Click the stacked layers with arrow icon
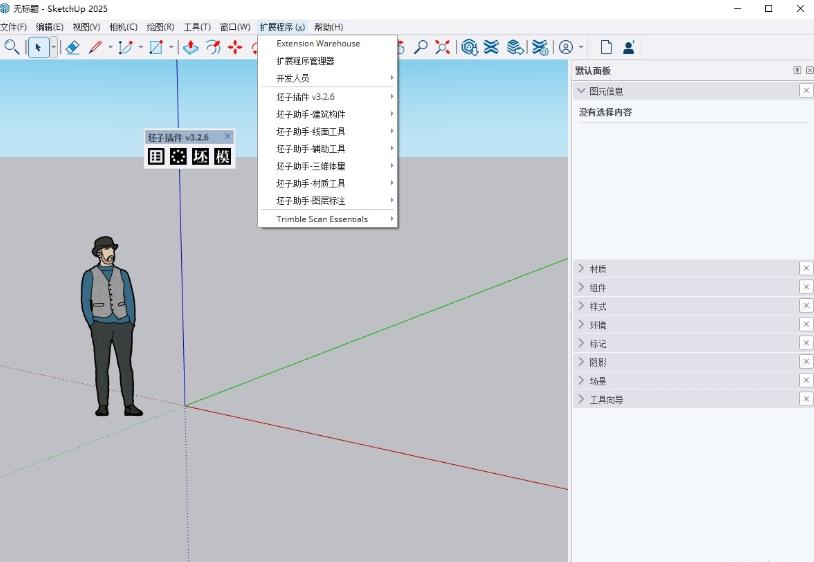814x562 pixels. click(x=515, y=47)
